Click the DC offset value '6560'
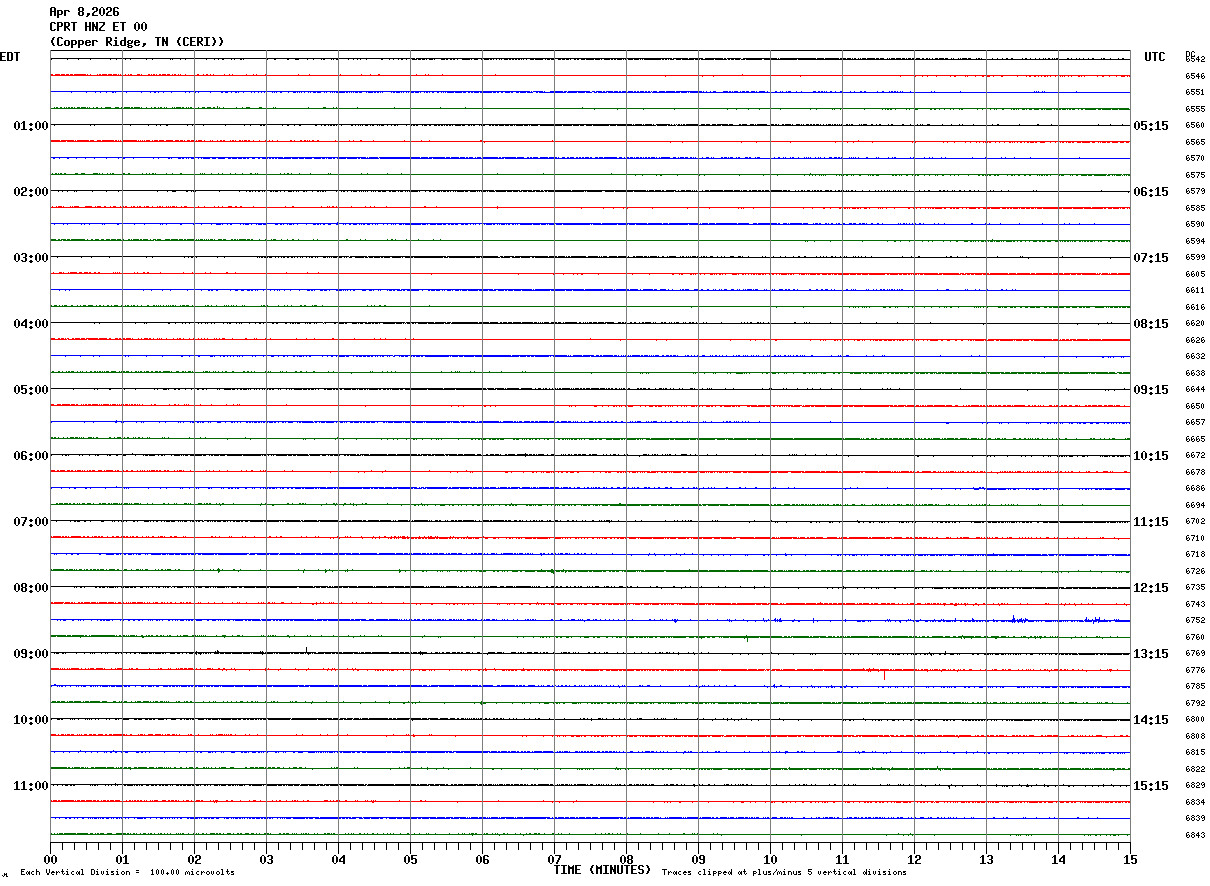The width and height of the screenshot is (1210, 886). tap(1195, 126)
